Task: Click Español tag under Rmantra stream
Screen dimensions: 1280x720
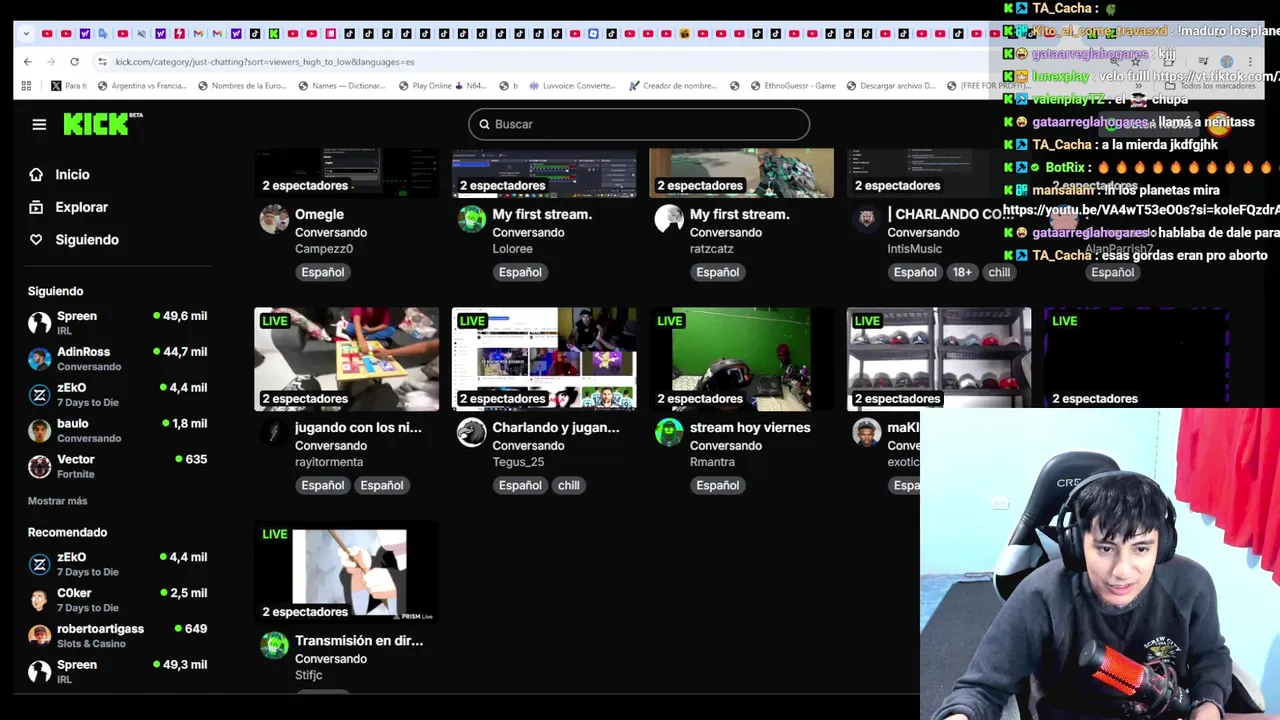Action: coord(717,485)
